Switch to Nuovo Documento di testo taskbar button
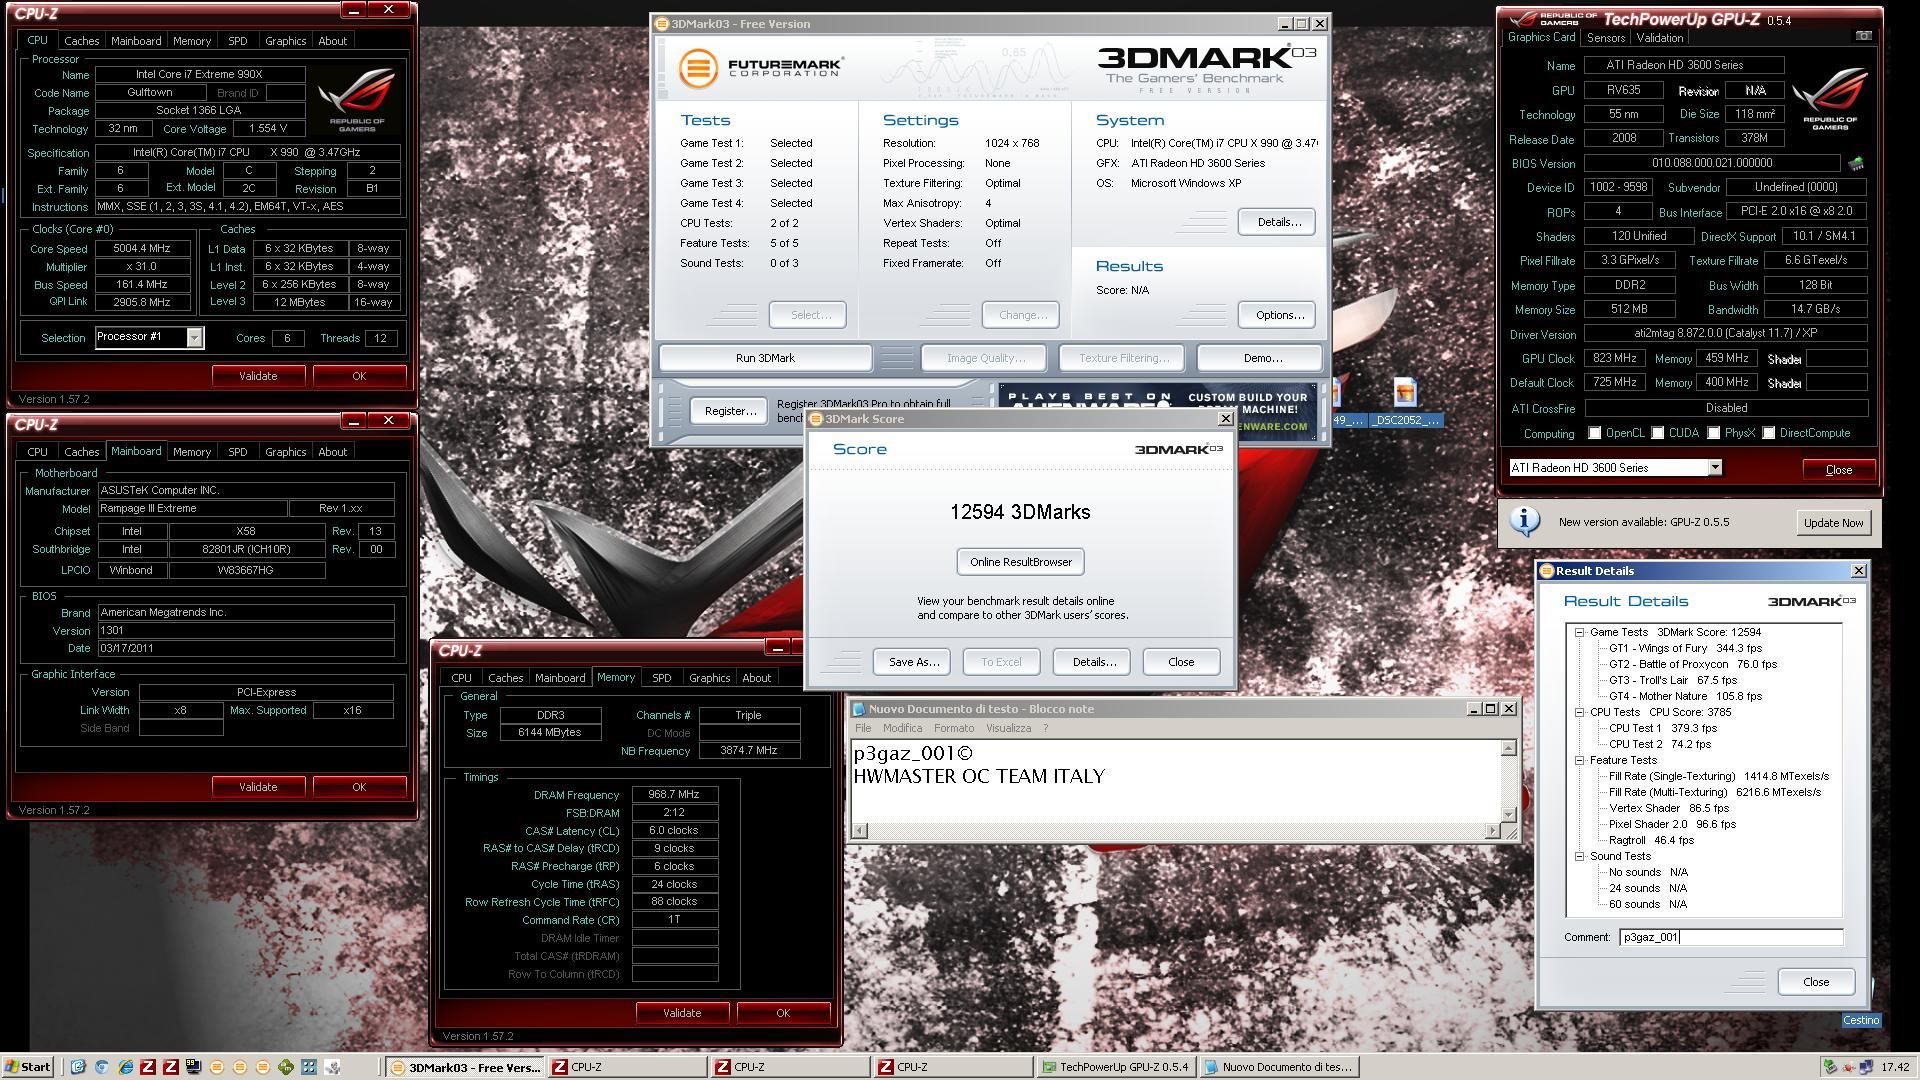This screenshot has height=1080, width=1920. point(1279,1067)
